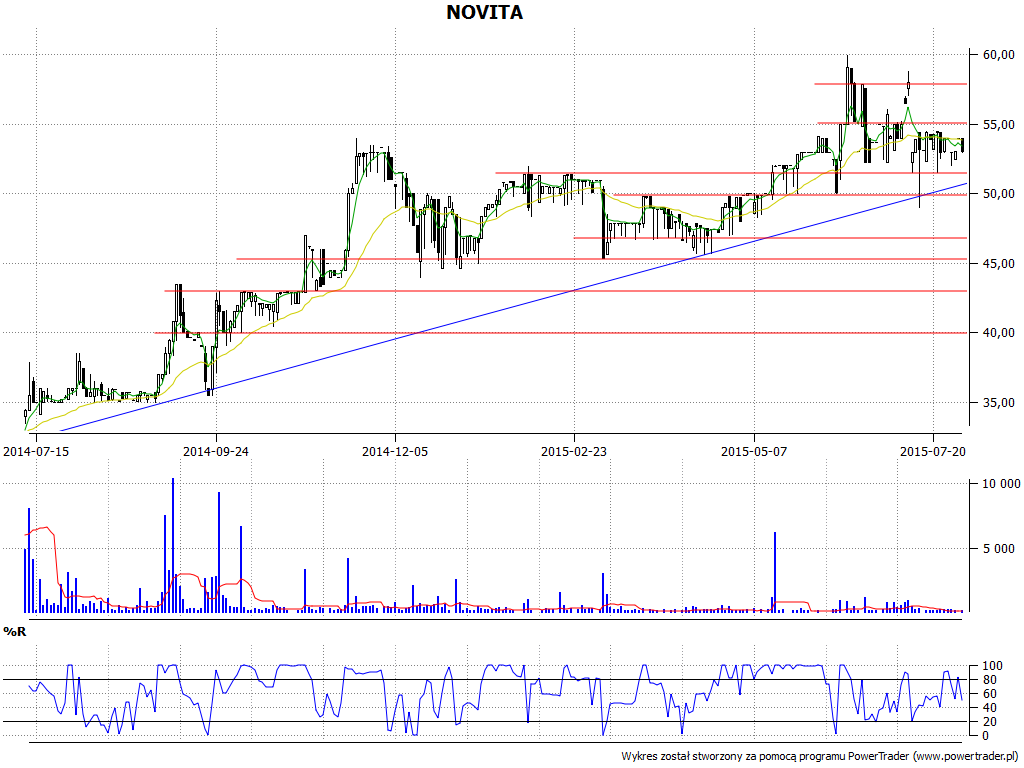Click the 40 level on %R axis
This screenshot has width=1024, height=768.
pyautogui.click(x=989, y=708)
